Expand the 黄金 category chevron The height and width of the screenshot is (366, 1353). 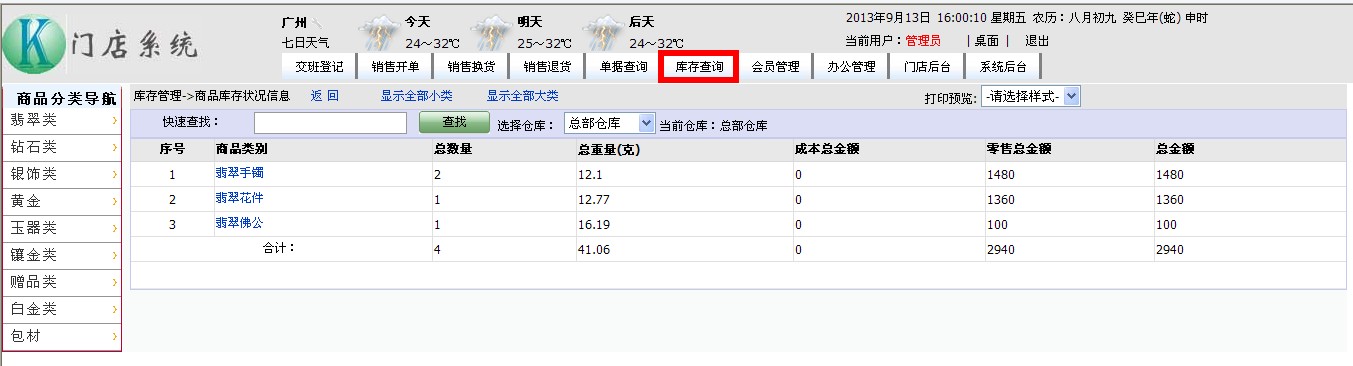(116, 201)
